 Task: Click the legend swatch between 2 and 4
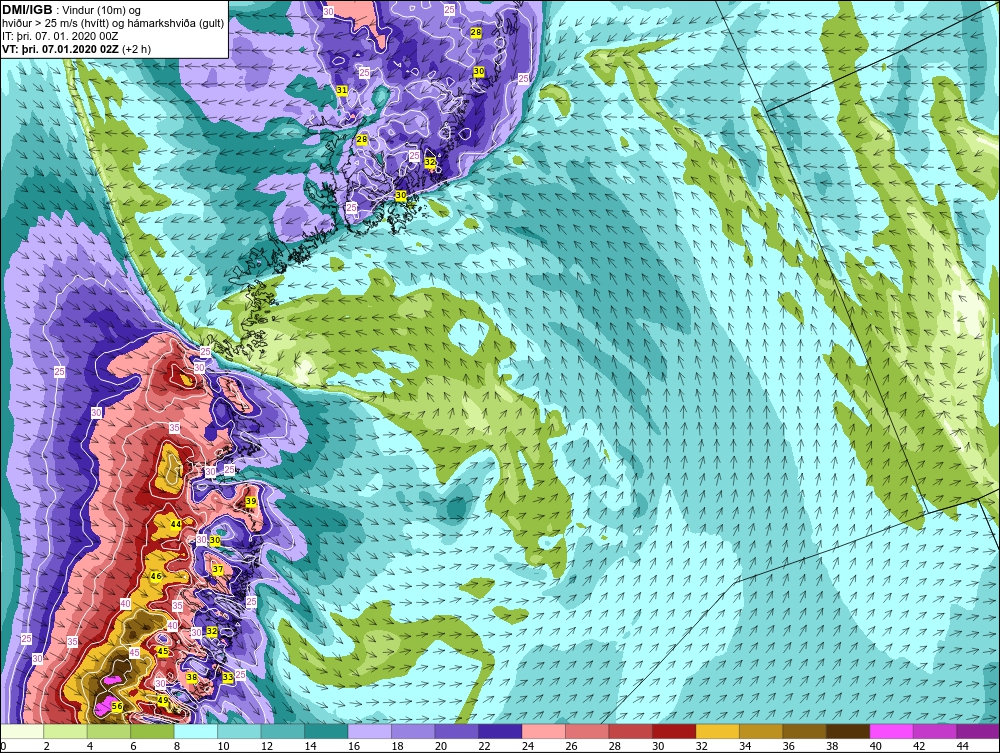tap(66, 731)
